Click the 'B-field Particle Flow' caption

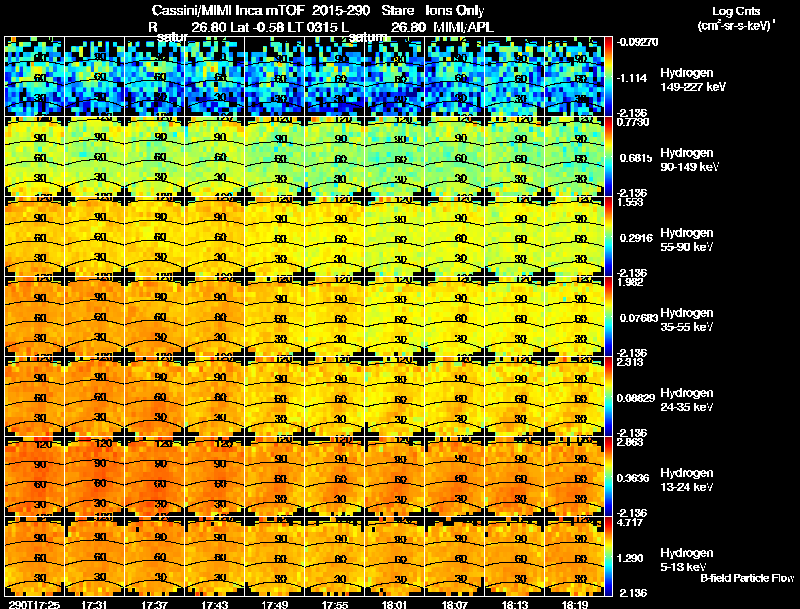pyautogui.click(x=747, y=578)
